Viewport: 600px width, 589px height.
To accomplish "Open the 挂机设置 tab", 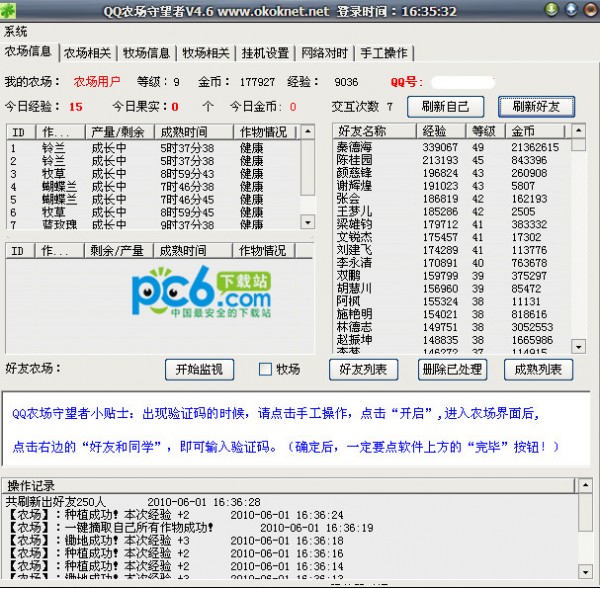I will [x=265, y=53].
